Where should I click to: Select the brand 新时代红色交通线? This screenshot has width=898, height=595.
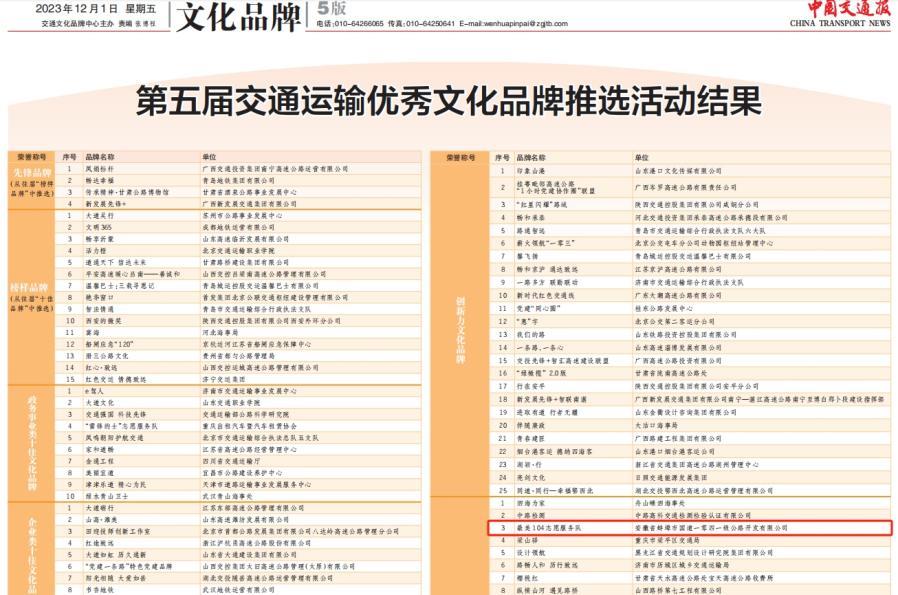point(545,295)
